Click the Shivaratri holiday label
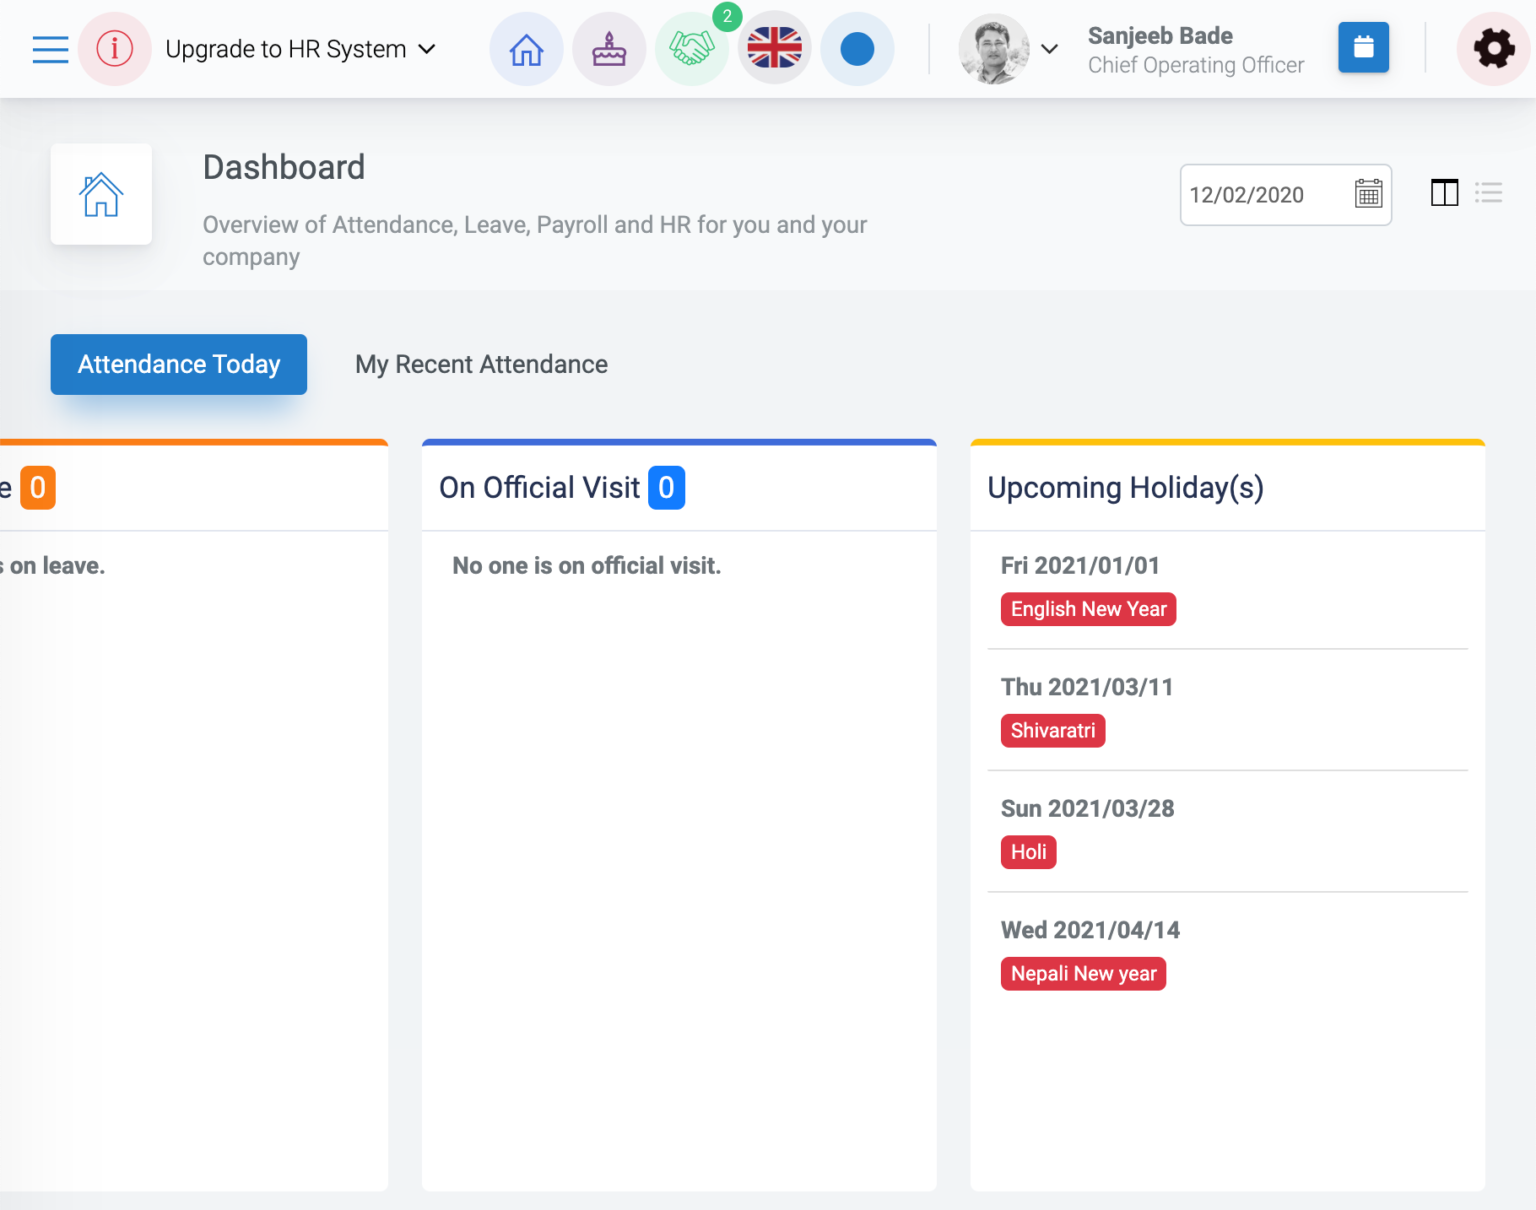Viewport: 1536px width, 1210px height. [1053, 730]
